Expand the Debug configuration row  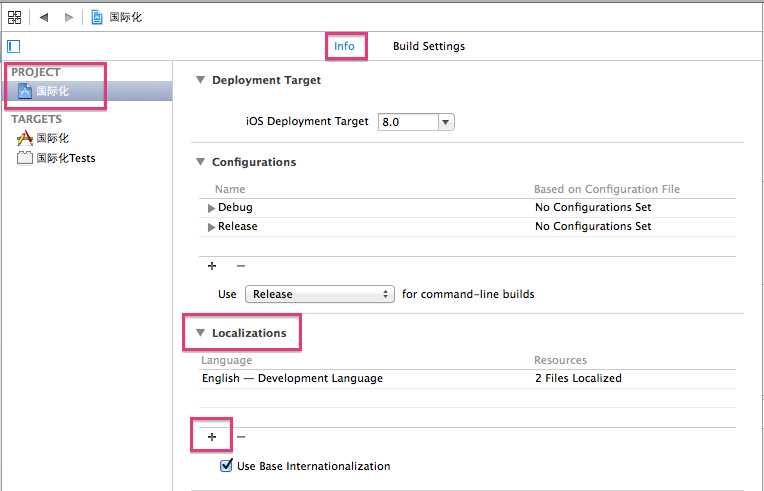coord(211,208)
